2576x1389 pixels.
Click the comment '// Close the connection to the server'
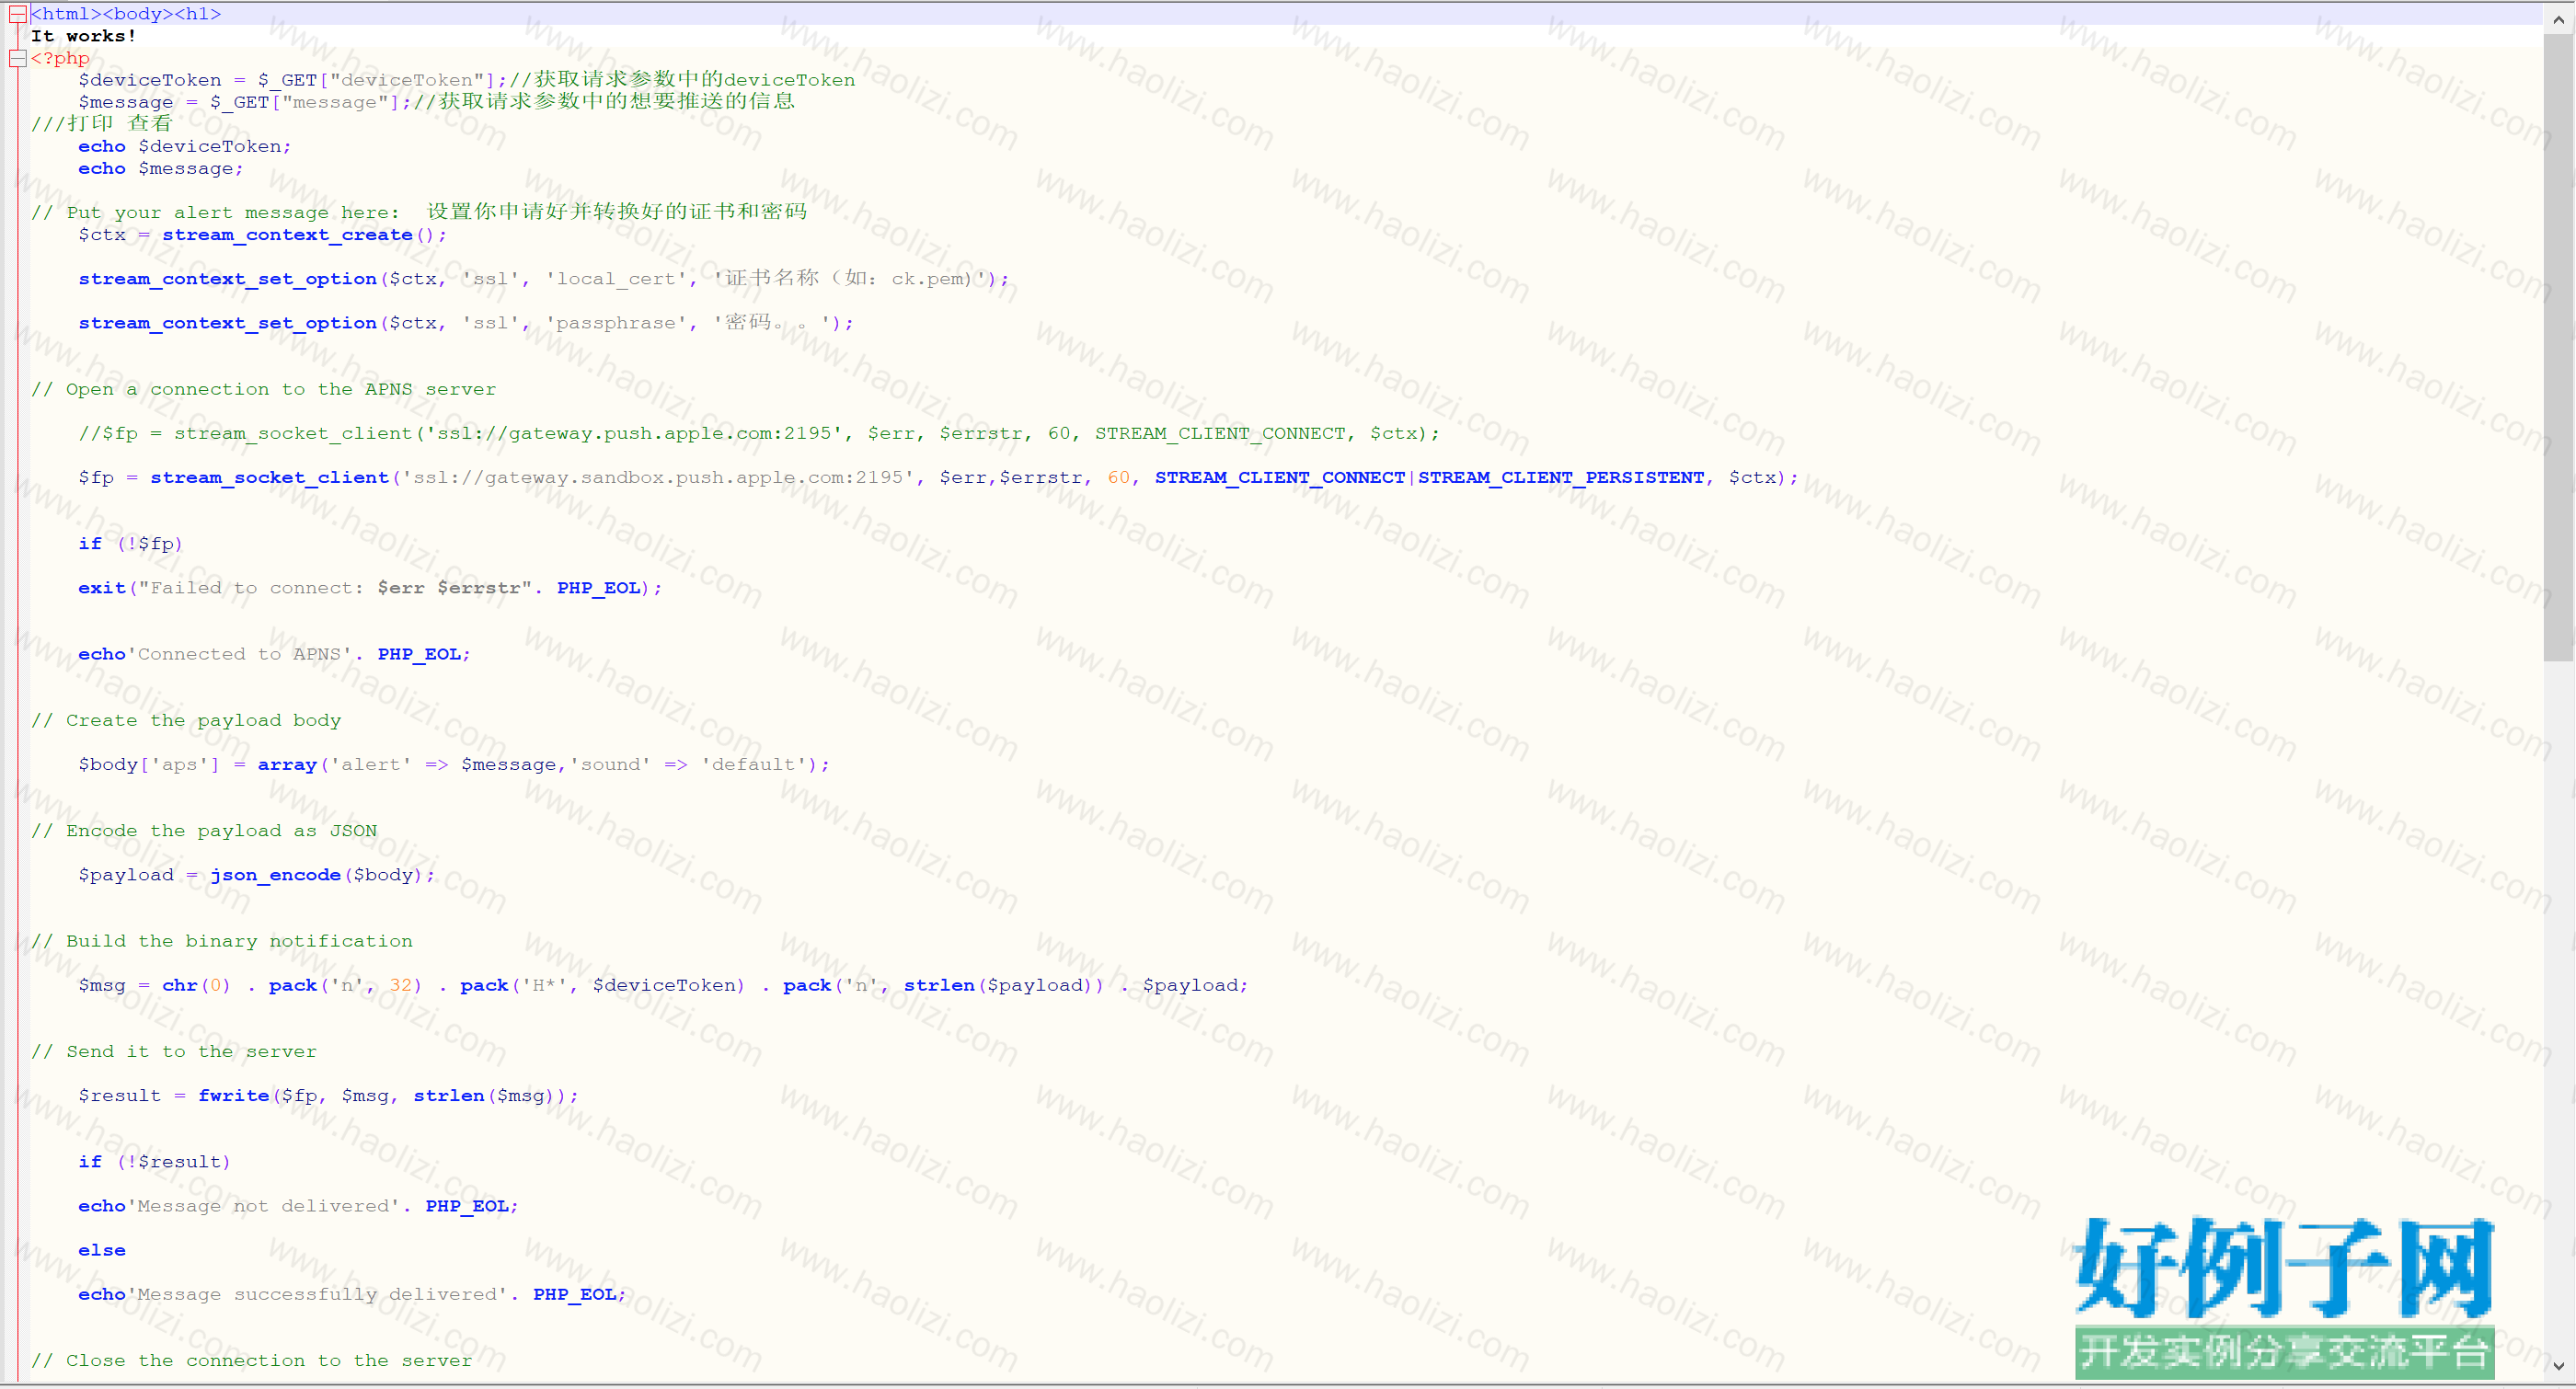coord(251,1360)
